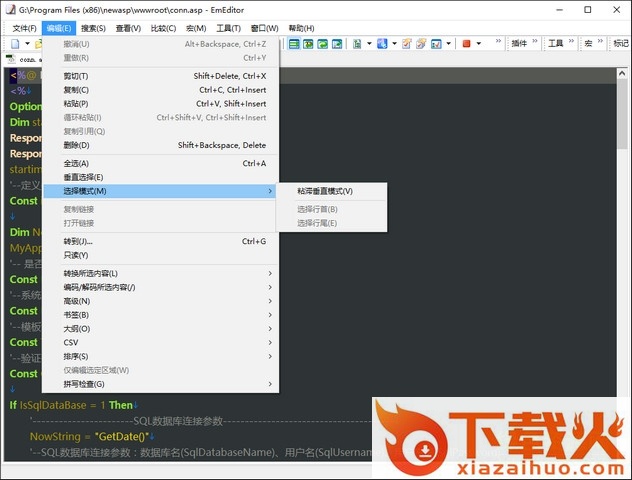Expand the CSV submenu
The height and width of the screenshot is (480, 632).
(x=160, y=343)
